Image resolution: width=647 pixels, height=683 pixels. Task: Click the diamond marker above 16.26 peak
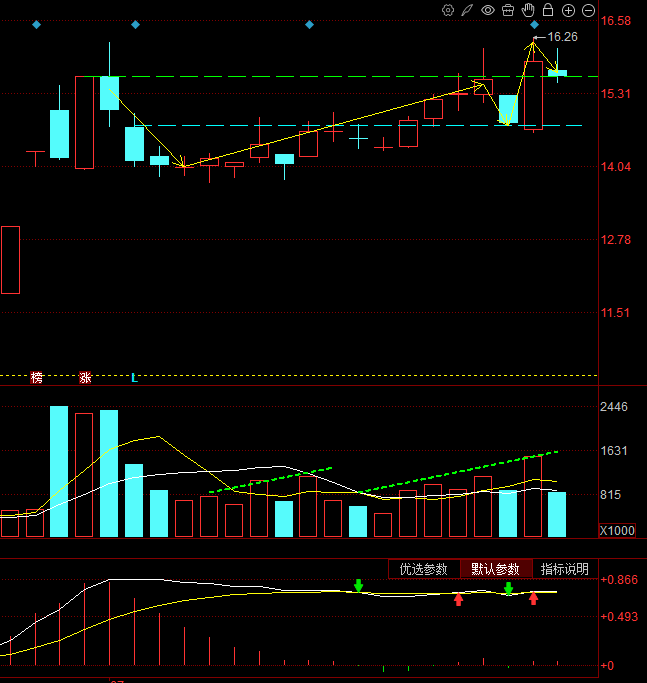click(535, 25)
